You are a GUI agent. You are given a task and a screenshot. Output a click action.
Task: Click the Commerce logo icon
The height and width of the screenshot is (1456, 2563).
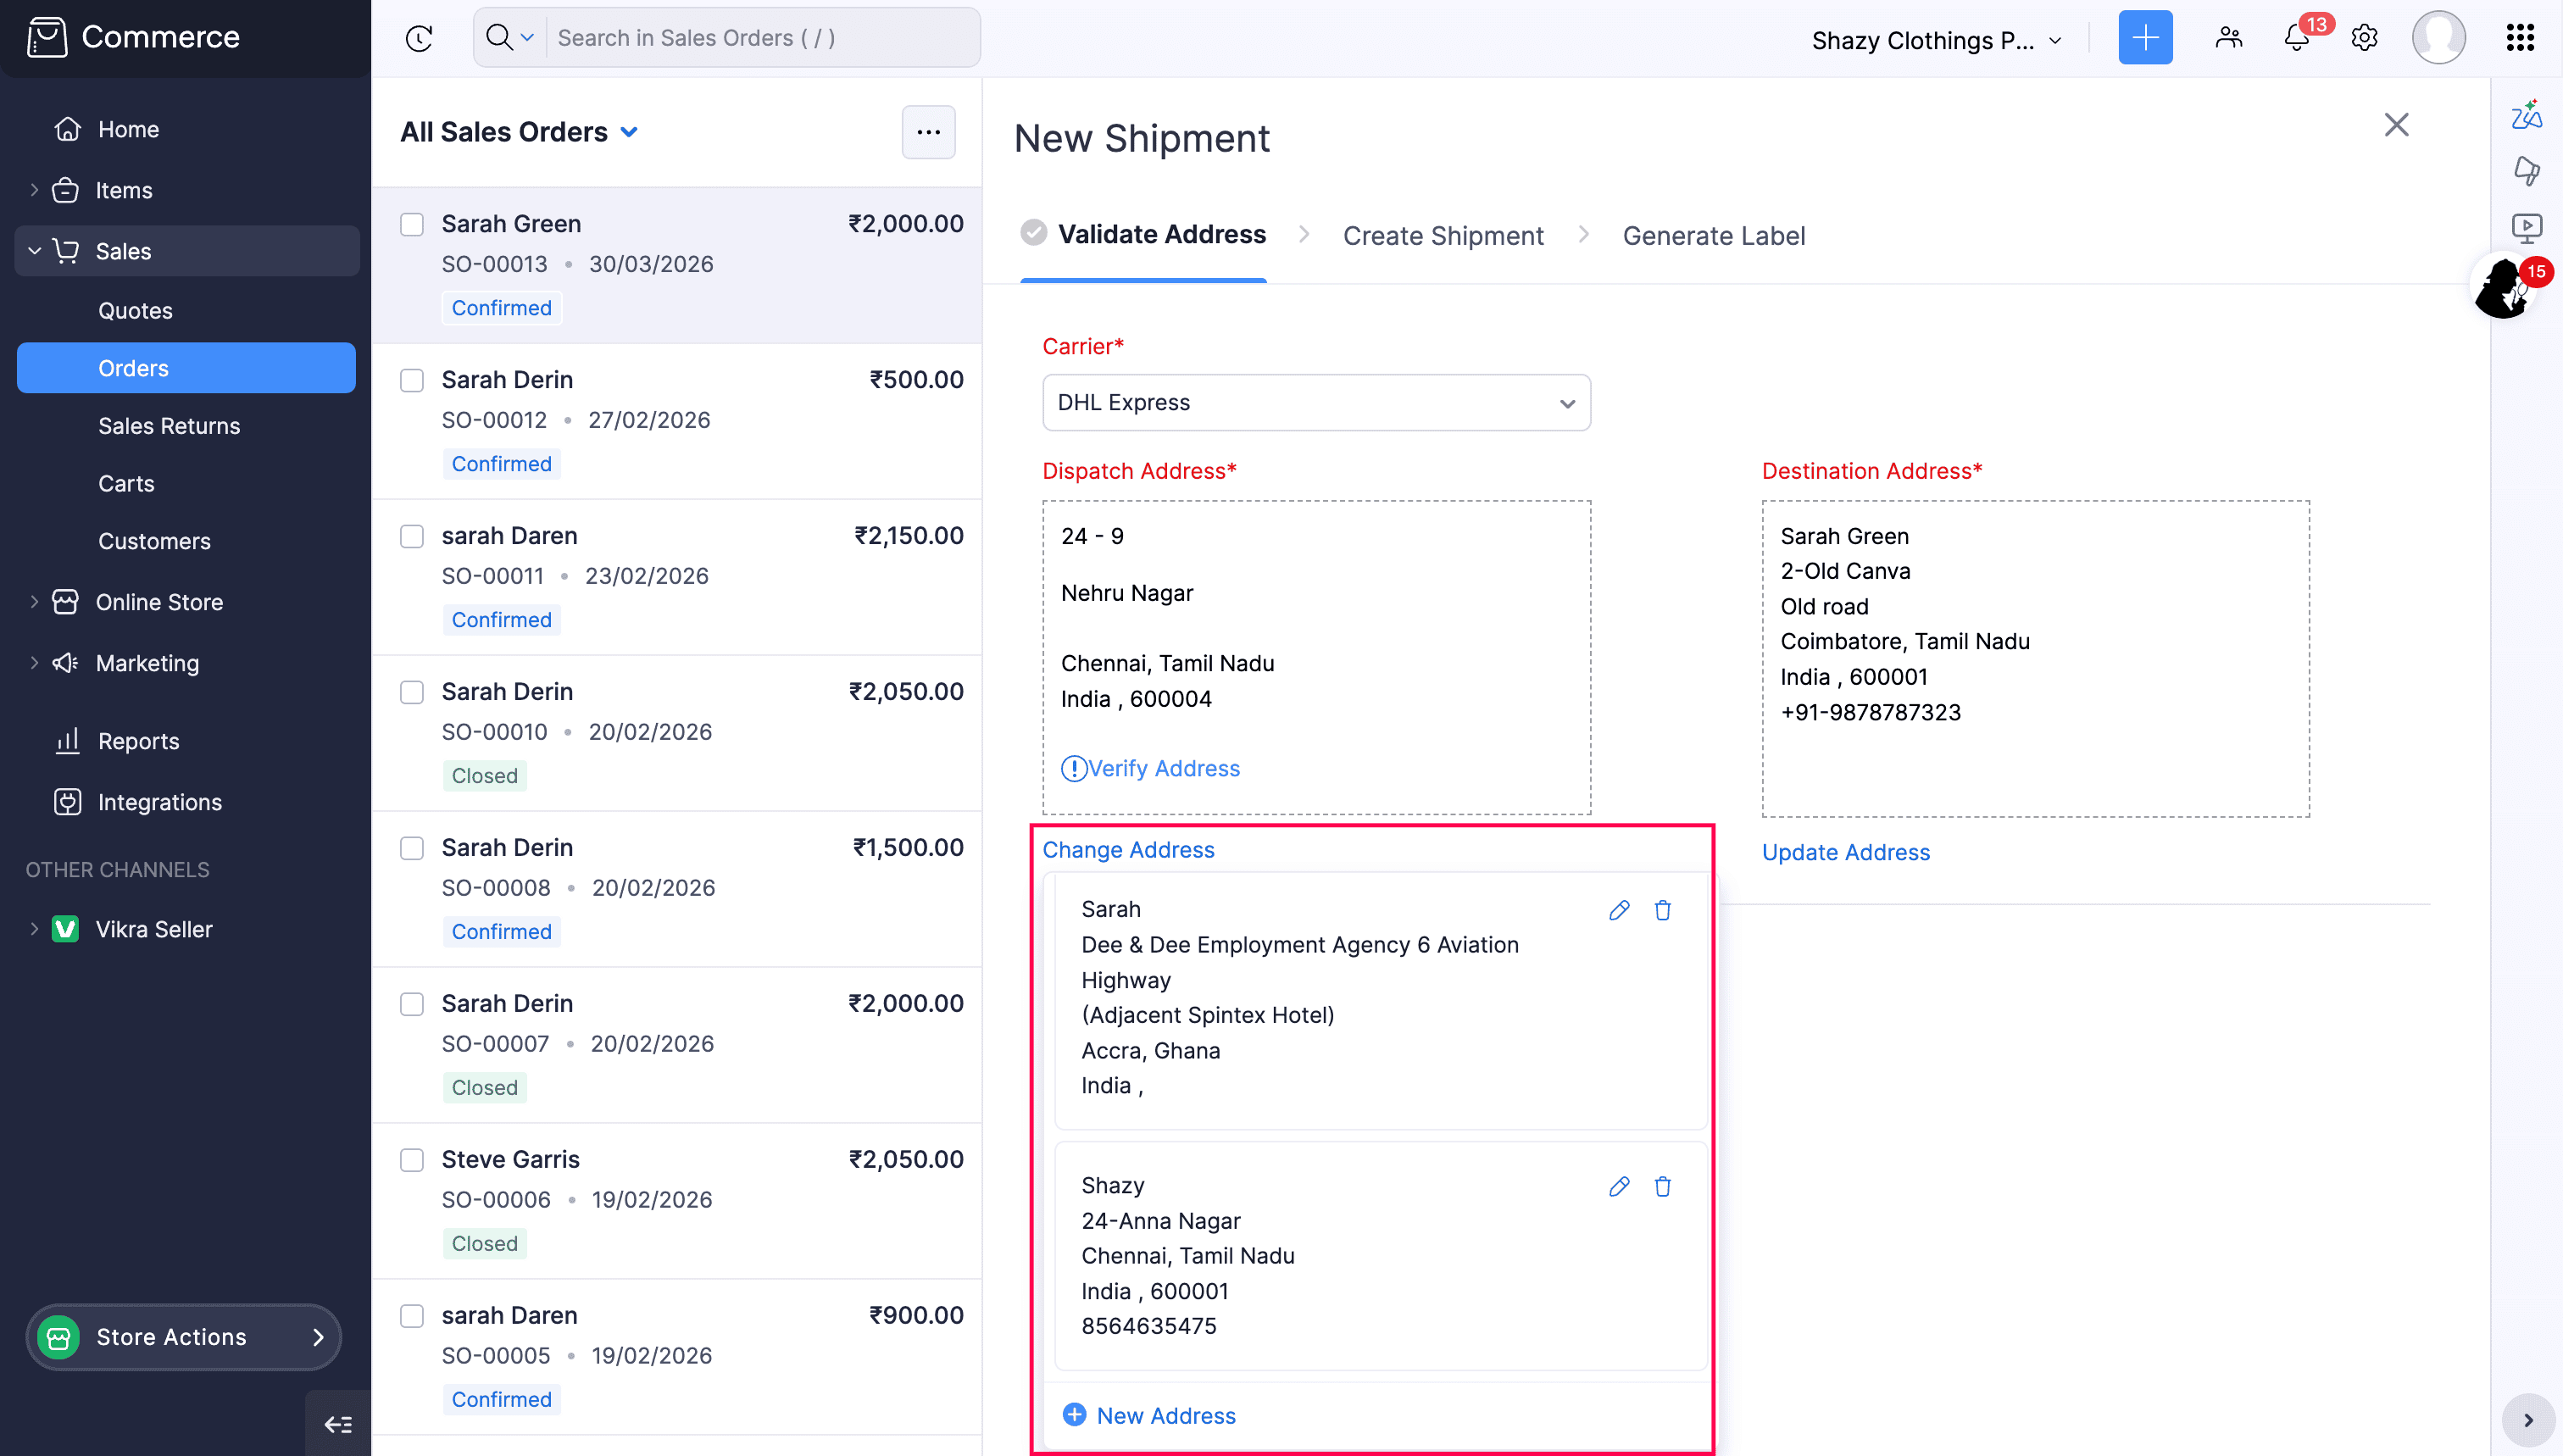coord(47,37)
